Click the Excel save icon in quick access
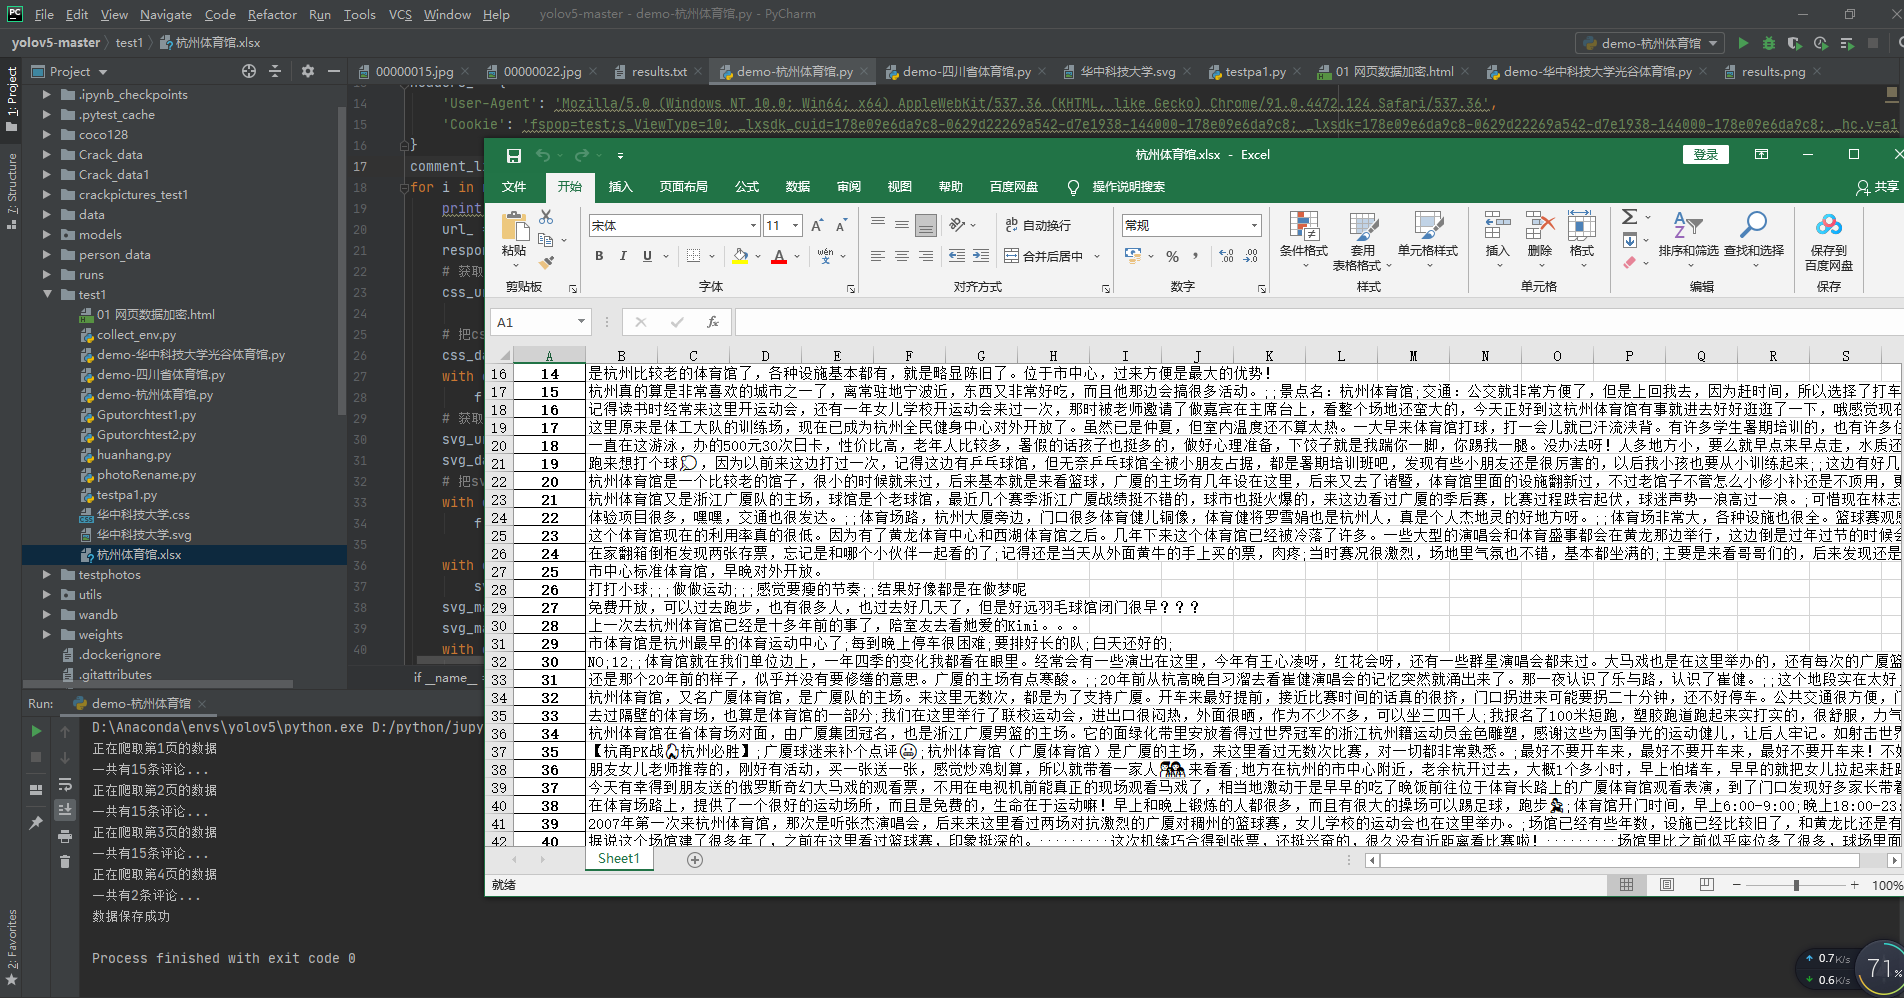 [513, 155]
